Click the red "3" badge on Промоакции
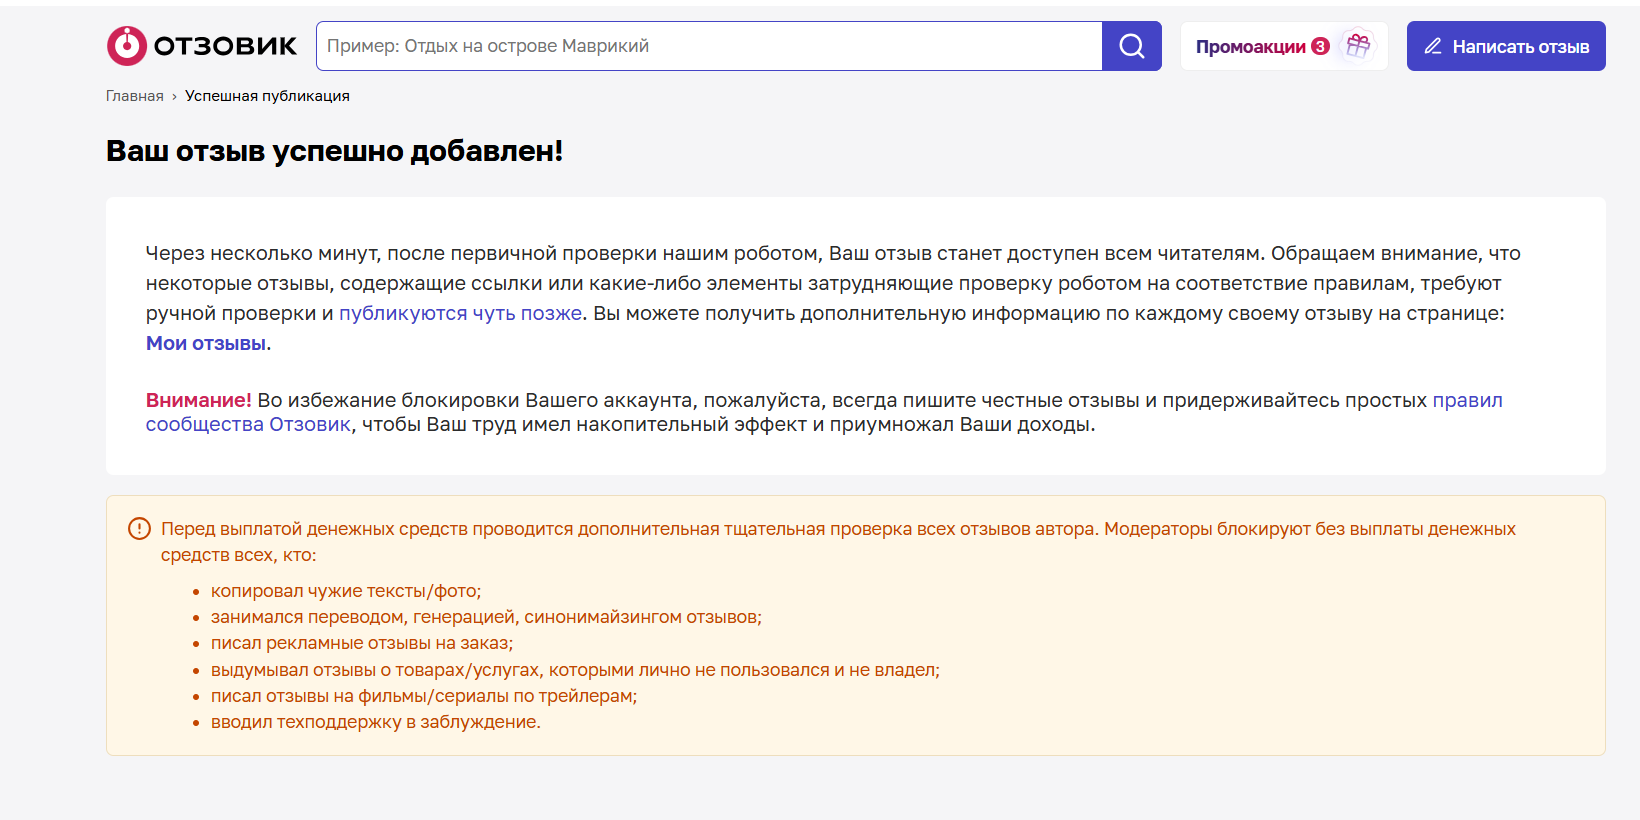 1320,46
